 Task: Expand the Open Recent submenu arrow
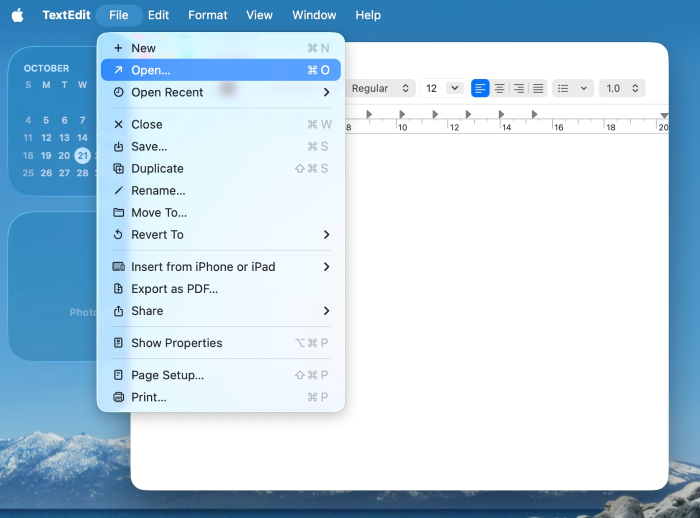pyautogui.click(x=327, y=92)
